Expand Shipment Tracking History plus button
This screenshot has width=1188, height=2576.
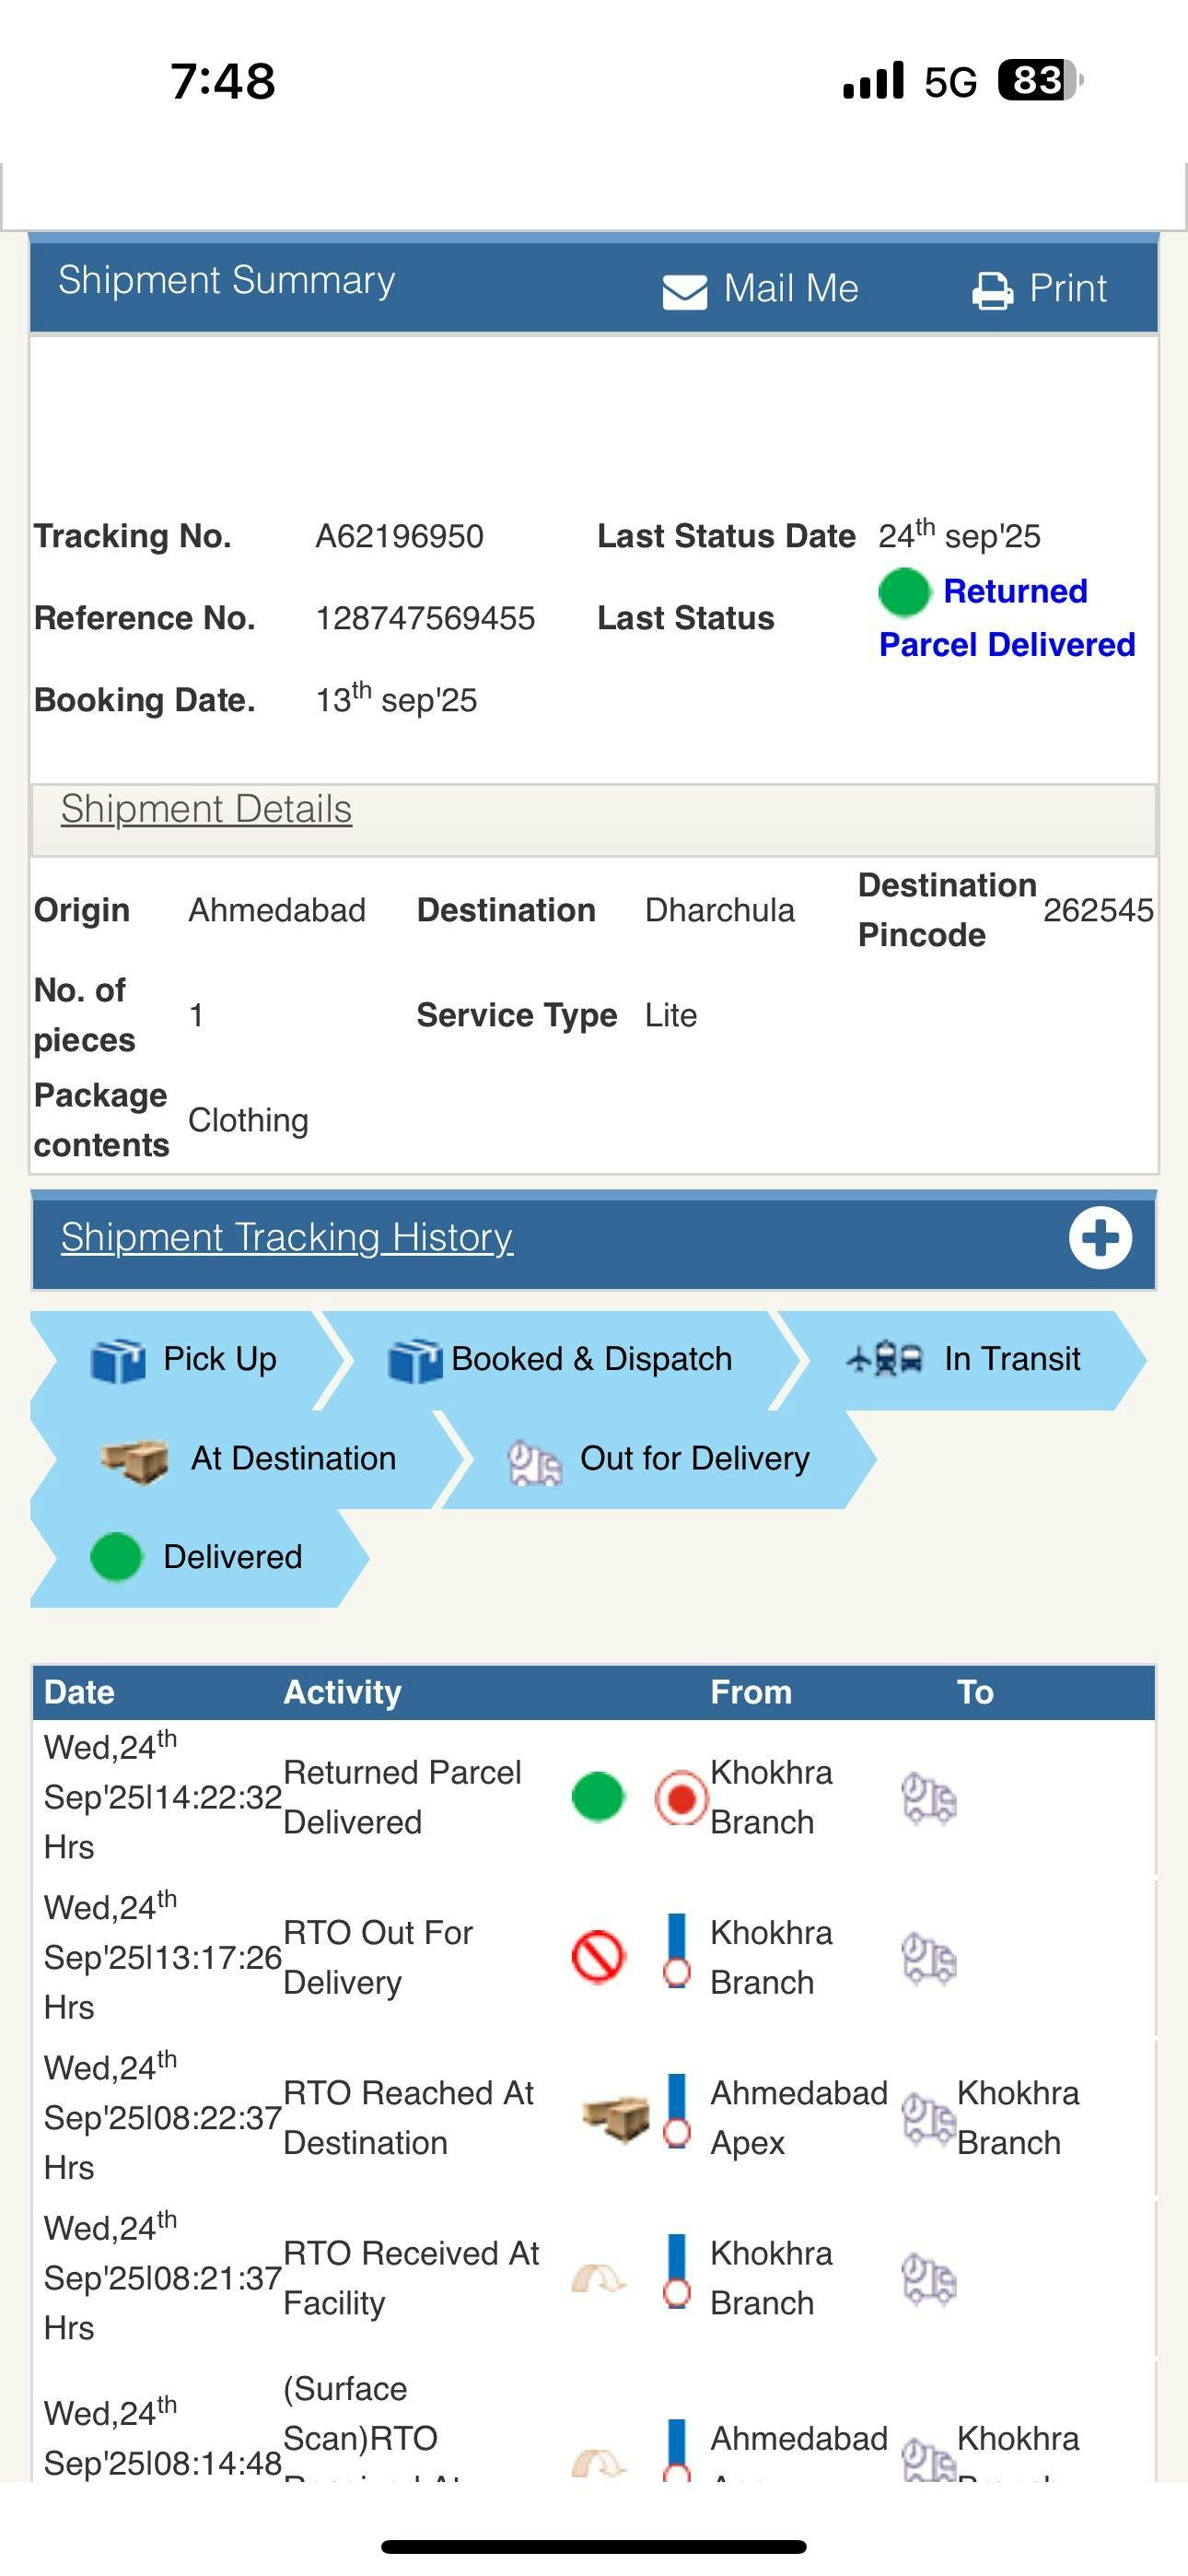tap(1100, 1238)
